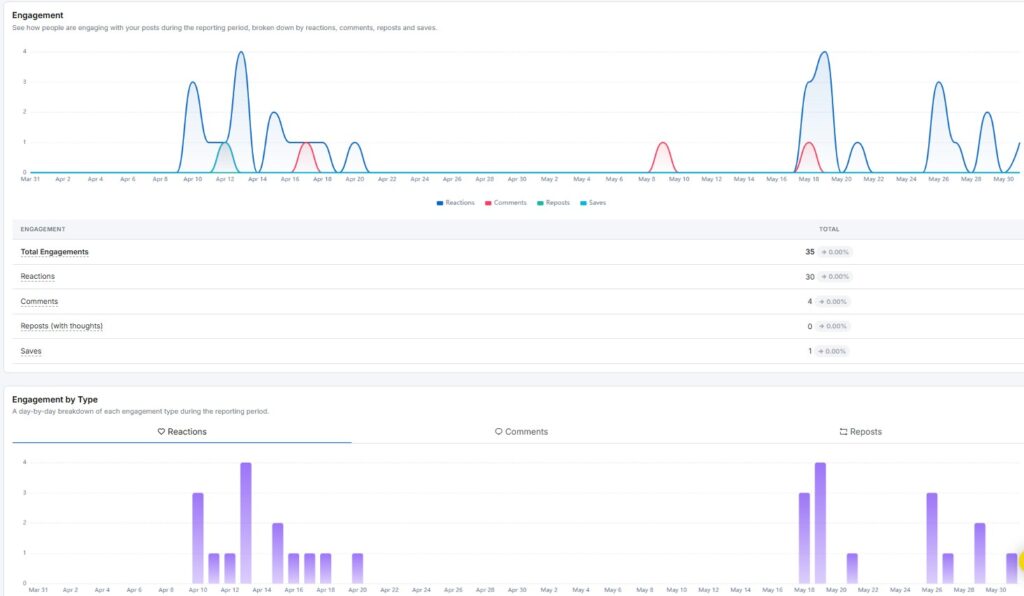Switch to the Reposts tab

click(860, 431)
